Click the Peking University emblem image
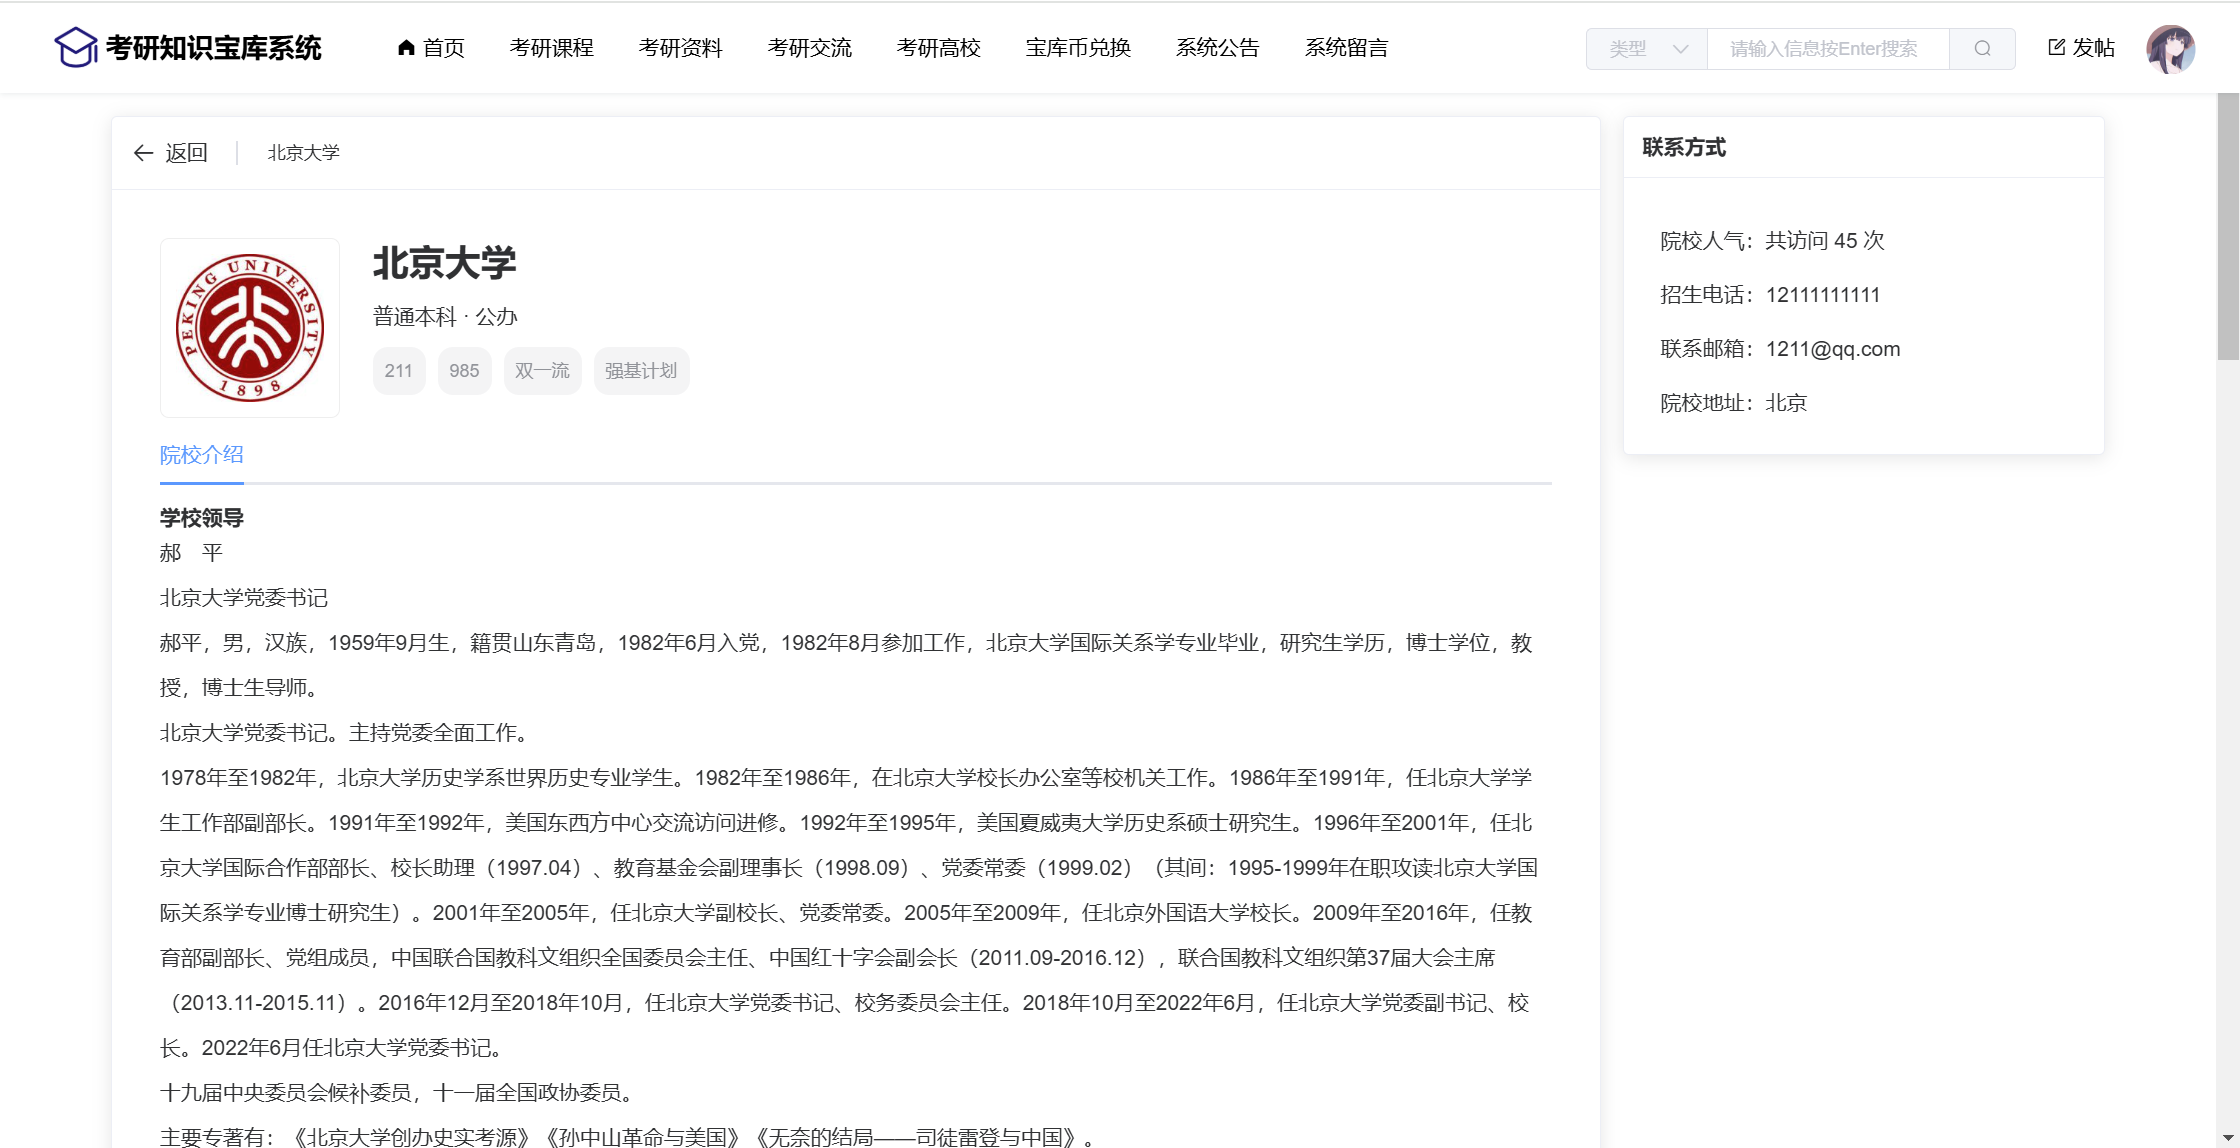The height and width of the screenshot is (1148, 2240). pyautogui.click(x=250, y=328)
